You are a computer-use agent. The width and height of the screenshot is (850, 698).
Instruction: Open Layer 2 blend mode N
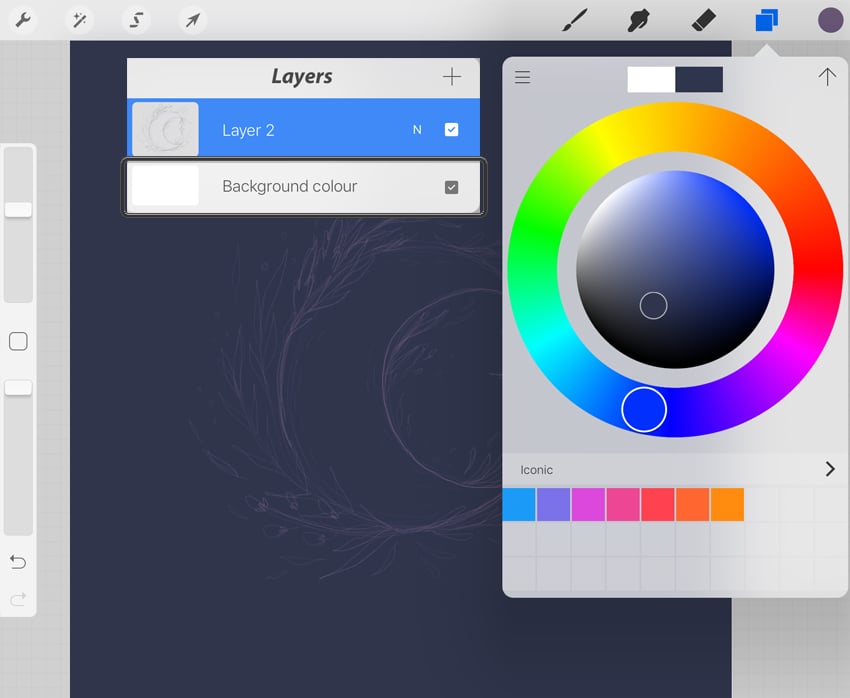pyautogui.click(x=417, y=130)
